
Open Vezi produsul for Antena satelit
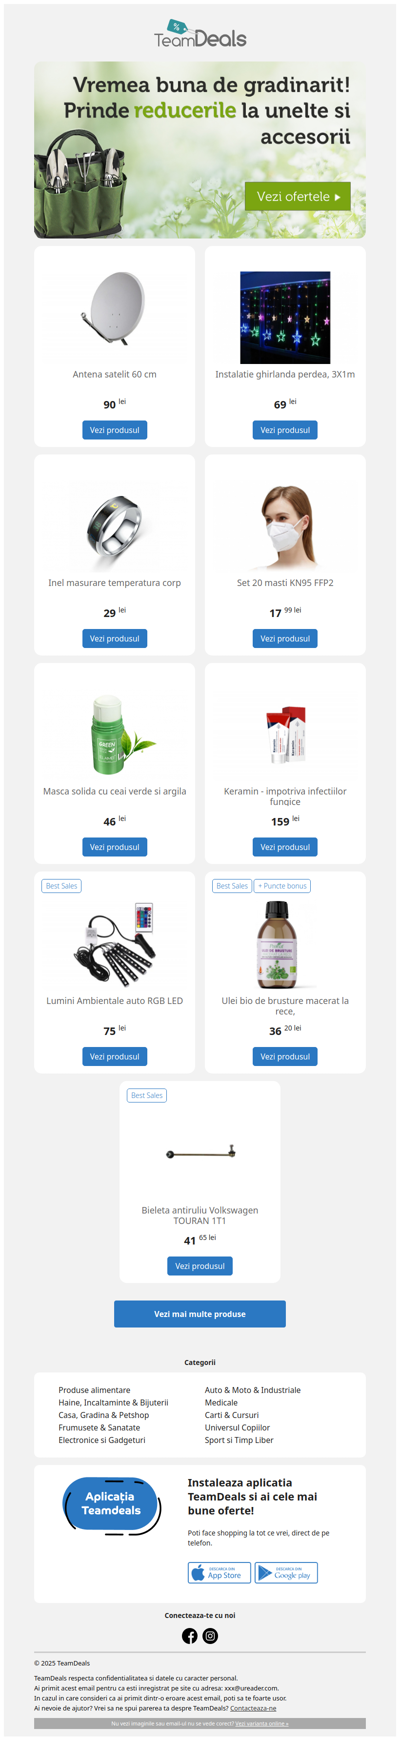tap(115, 430)
